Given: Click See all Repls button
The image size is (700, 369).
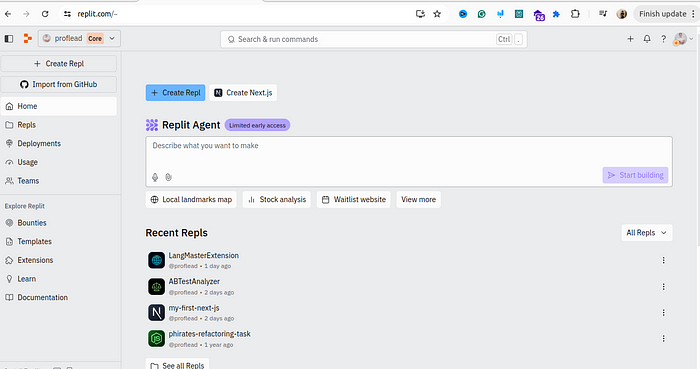Looking at the screenshot, I should [177, 364].
